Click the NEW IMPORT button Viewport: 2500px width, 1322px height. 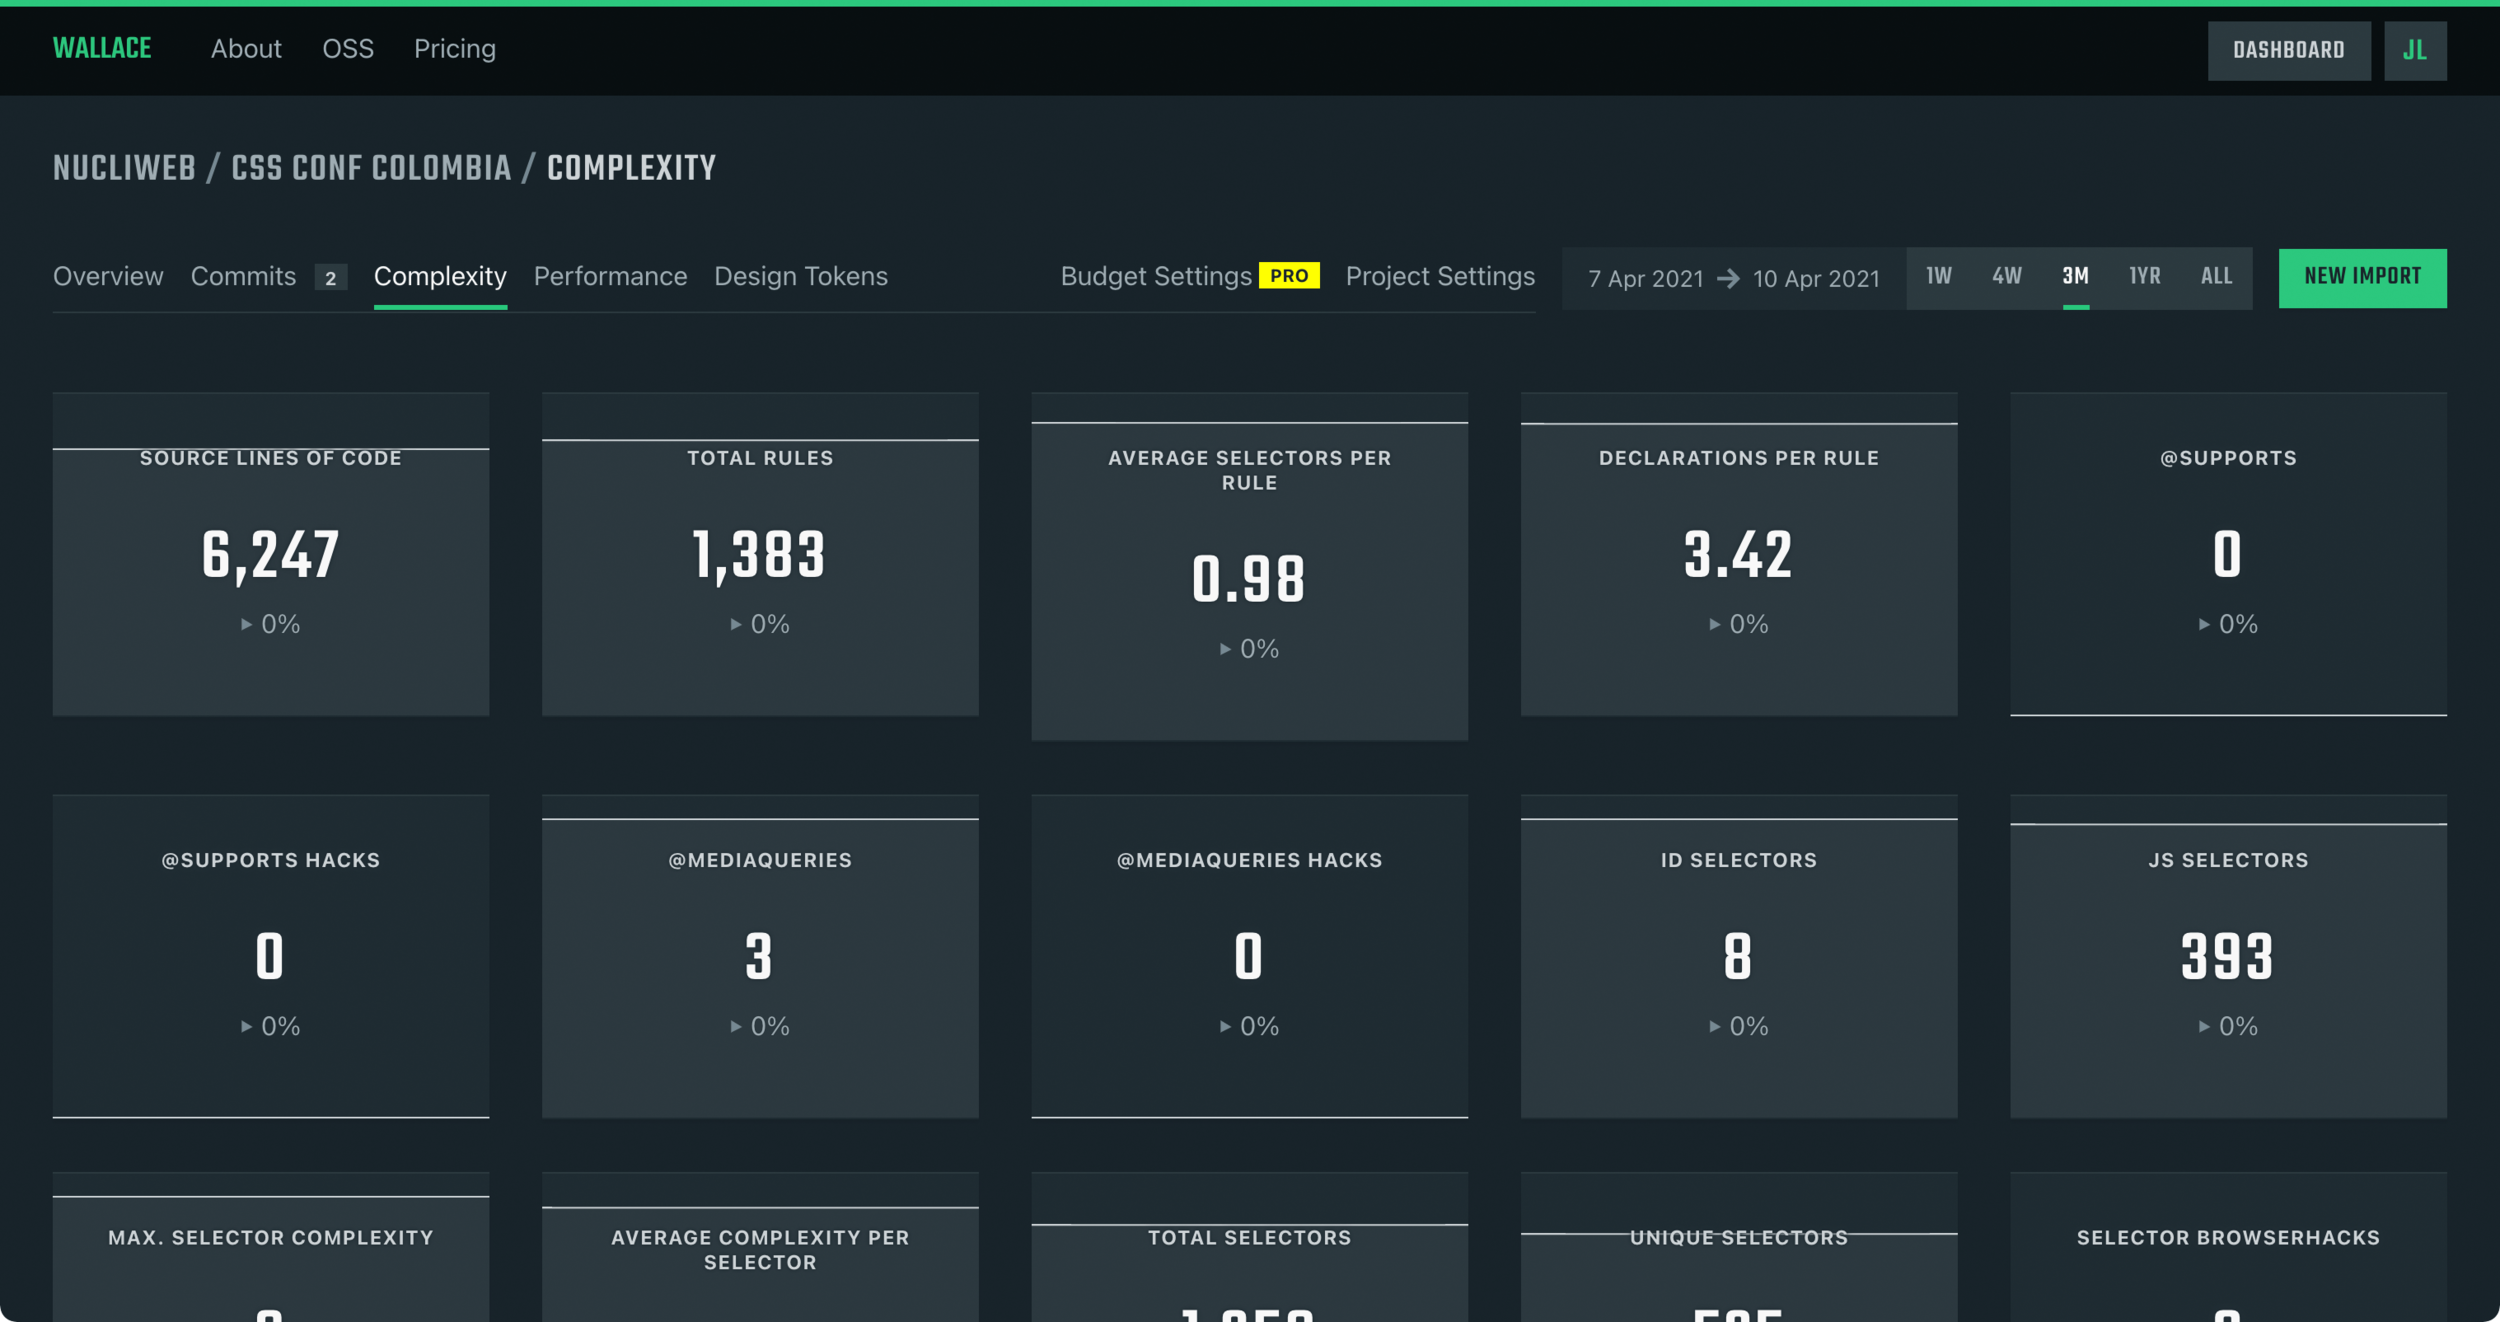pyautogui.click(x=2362, y=277)
